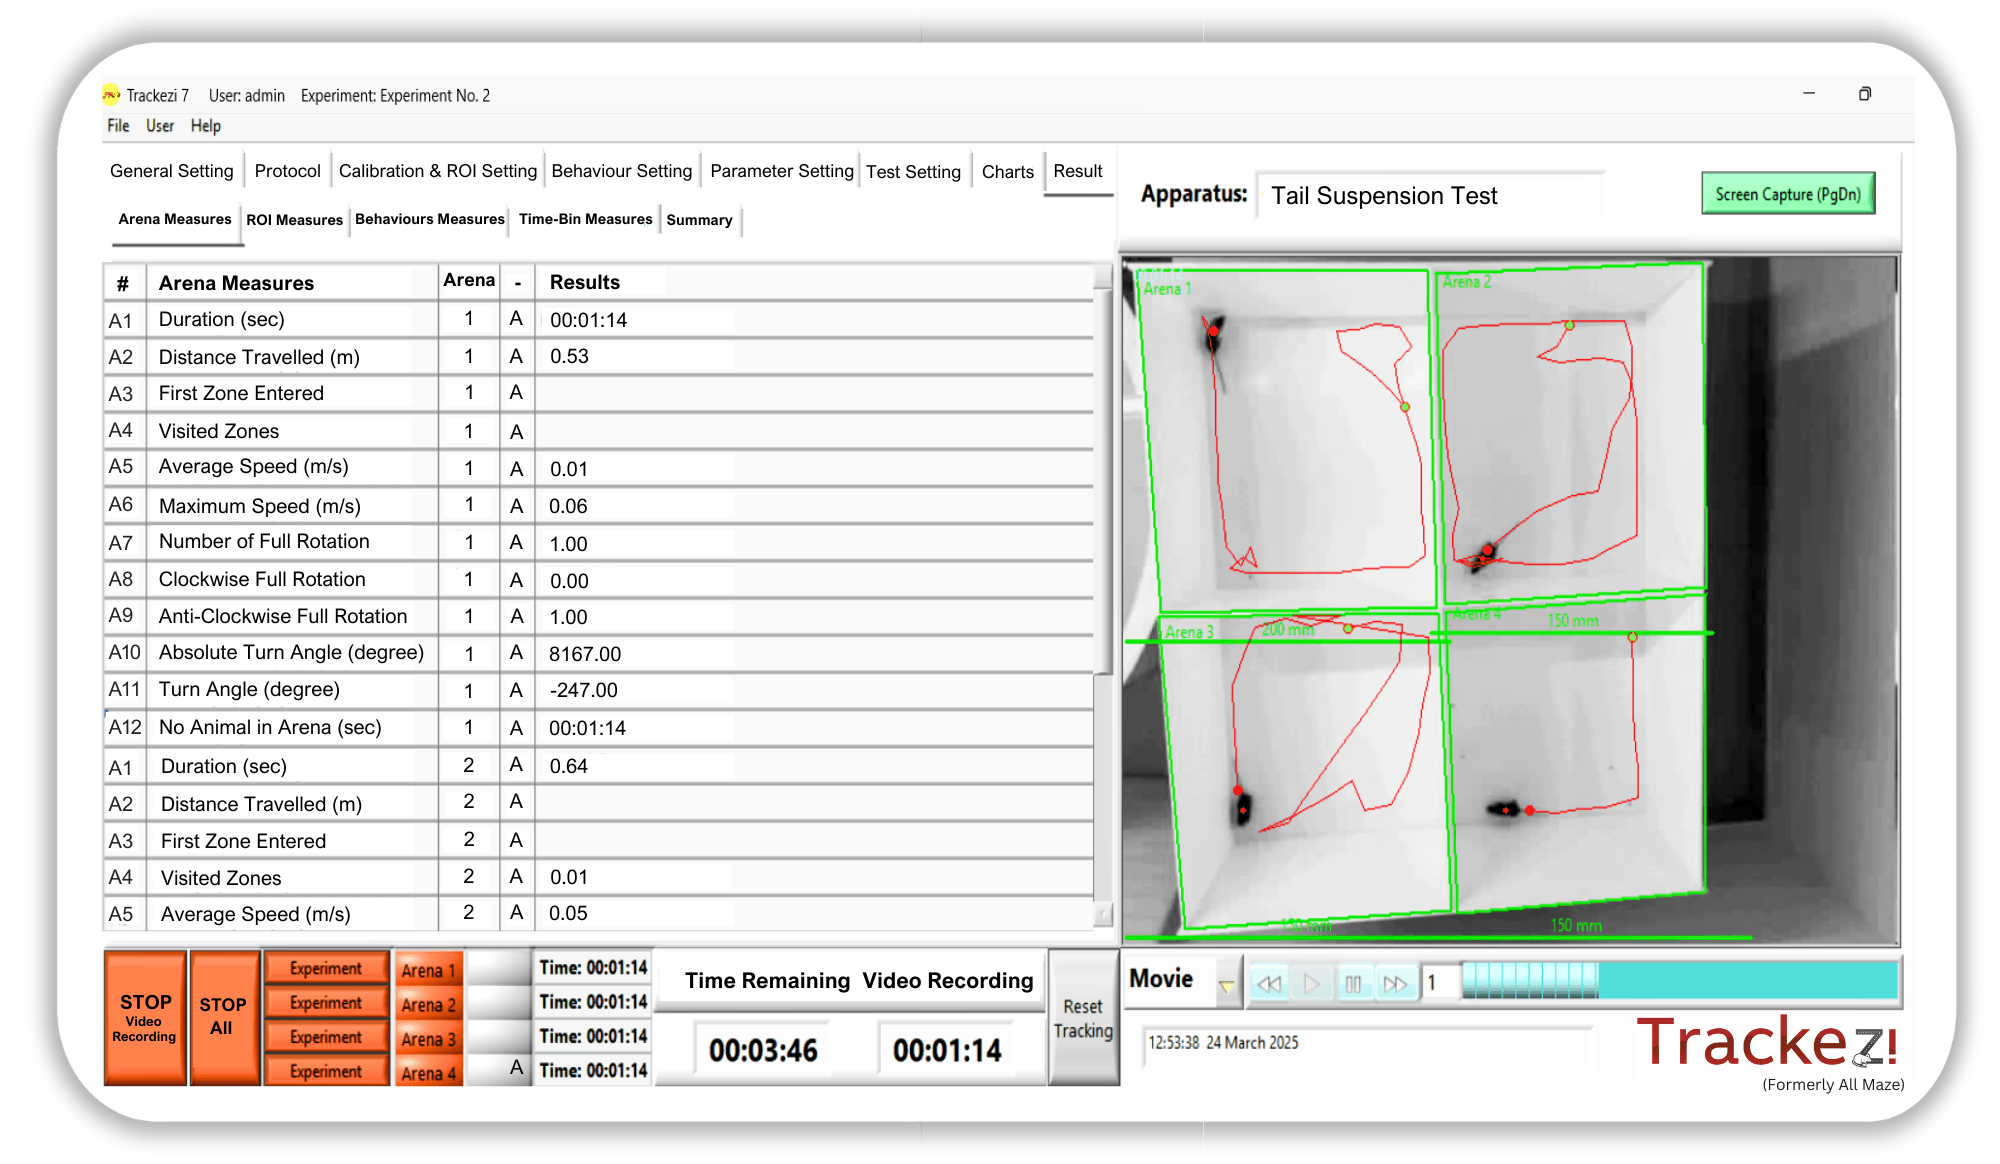2000x1164 pixels.
Task: Pause the movie playback
Action: coord(1352,984)
